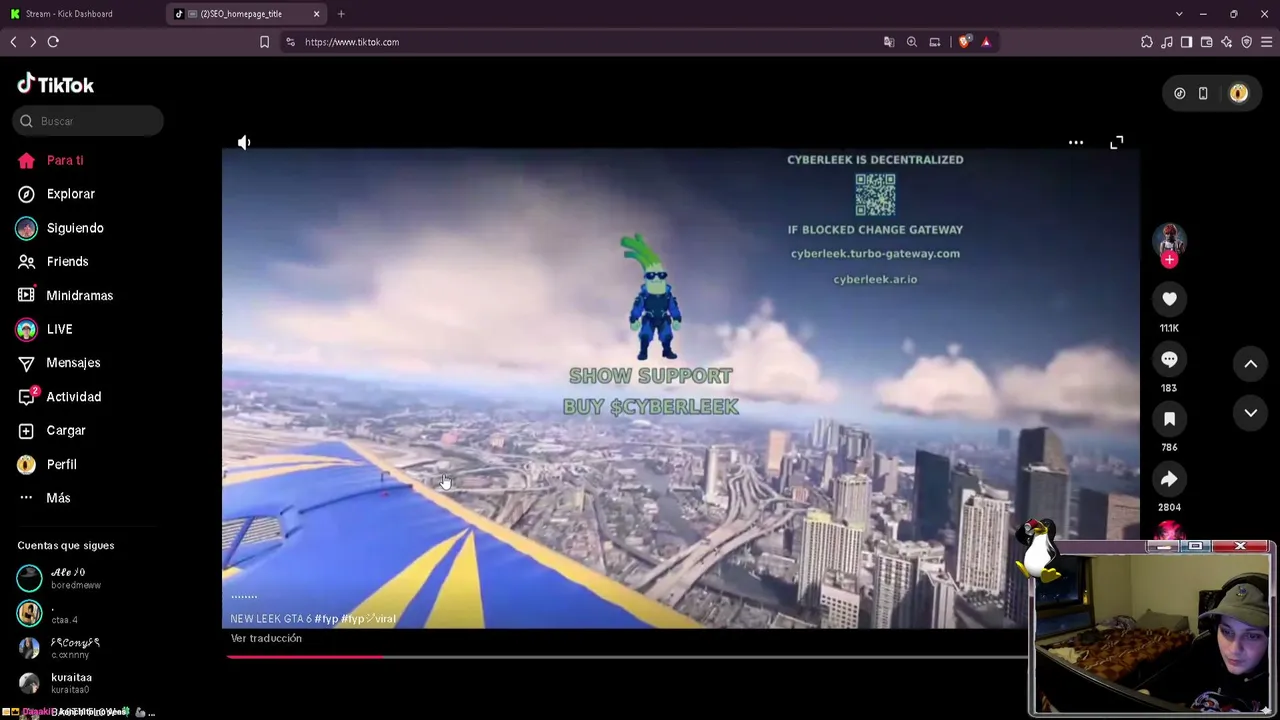Image resolution: width=1280 pixels, height=720 pixels.
Task: Open the browser extensions puzzle icon
Action: (1147, 42)
